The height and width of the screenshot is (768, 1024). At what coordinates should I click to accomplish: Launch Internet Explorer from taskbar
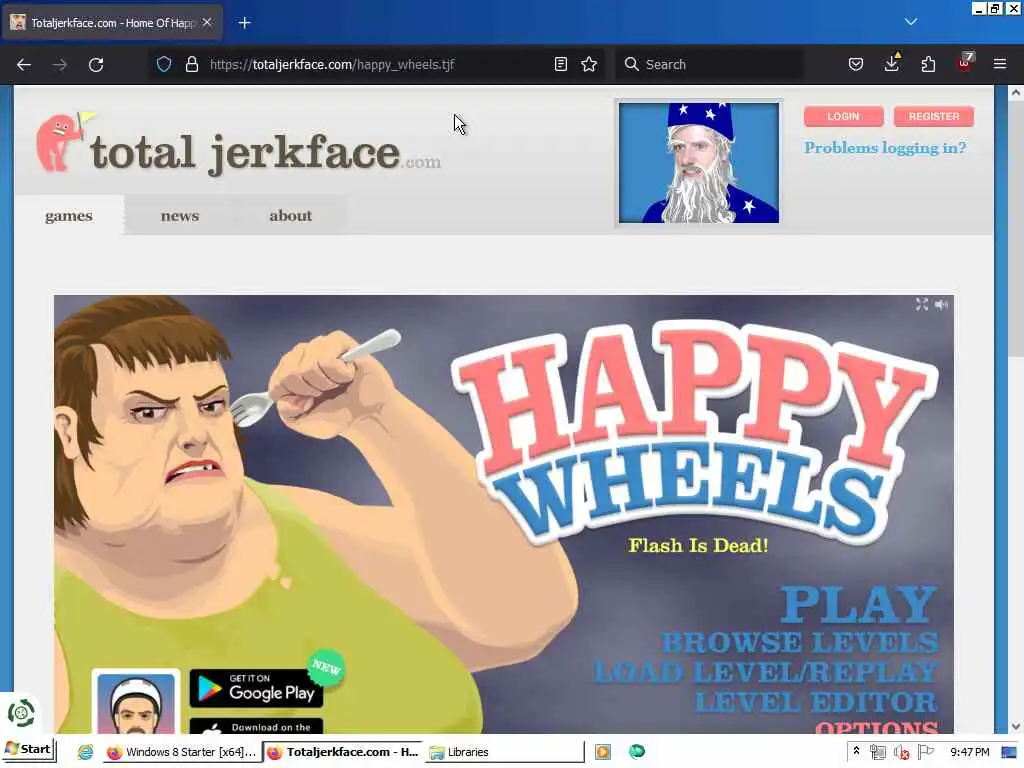[x=85, y=752]
